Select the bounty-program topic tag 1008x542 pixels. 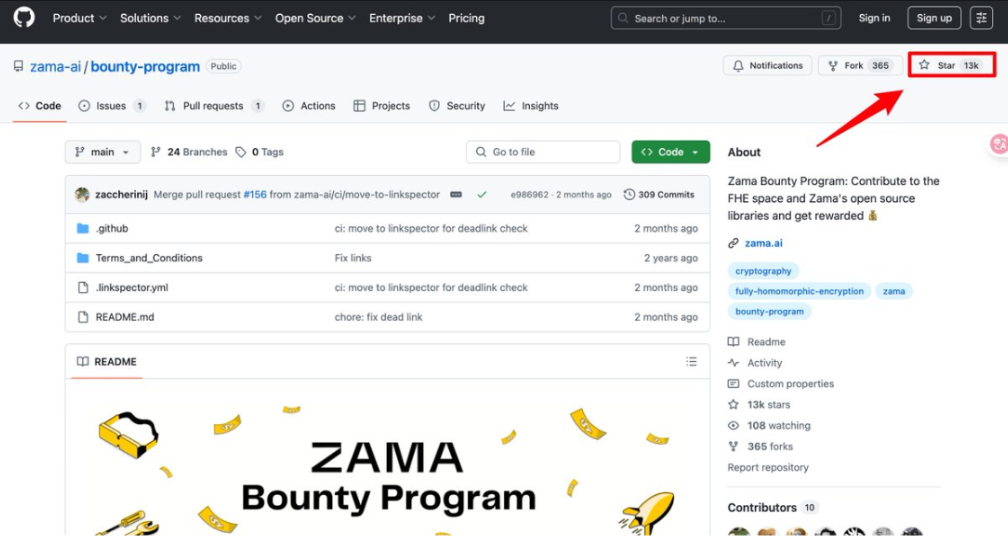tap(770, 311)
